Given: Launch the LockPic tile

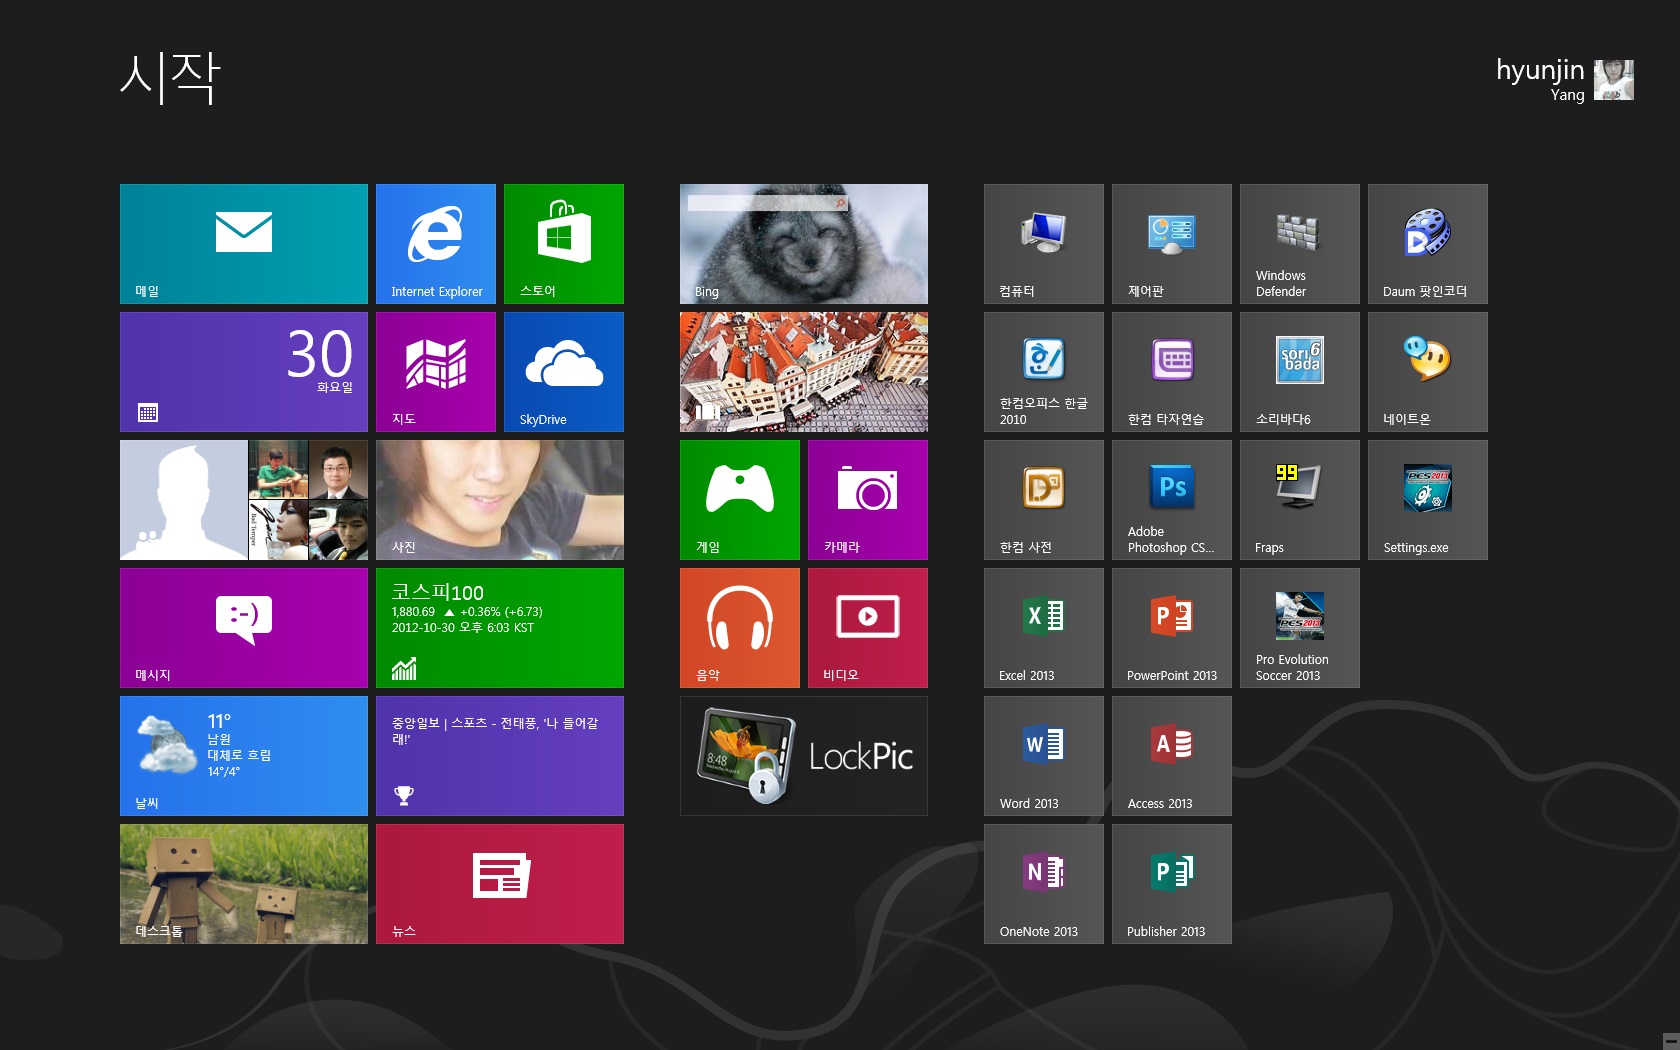Looking at the screenshot, I should coord(804,756).
